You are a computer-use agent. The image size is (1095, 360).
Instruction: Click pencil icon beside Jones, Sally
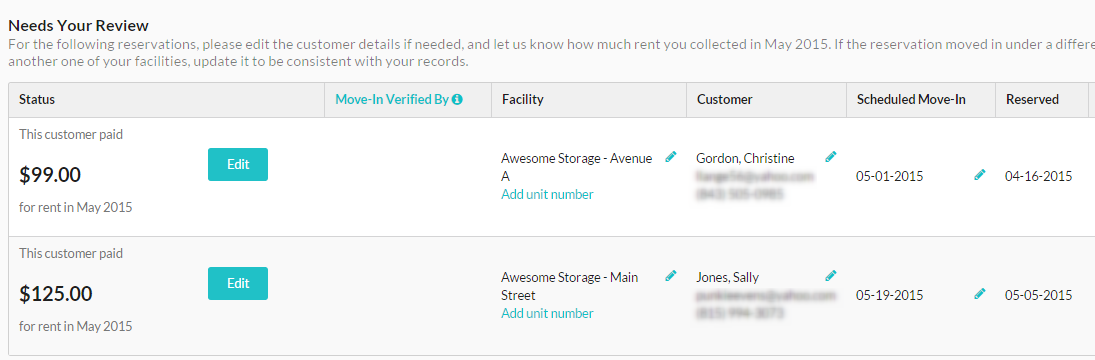coord(831,276)
